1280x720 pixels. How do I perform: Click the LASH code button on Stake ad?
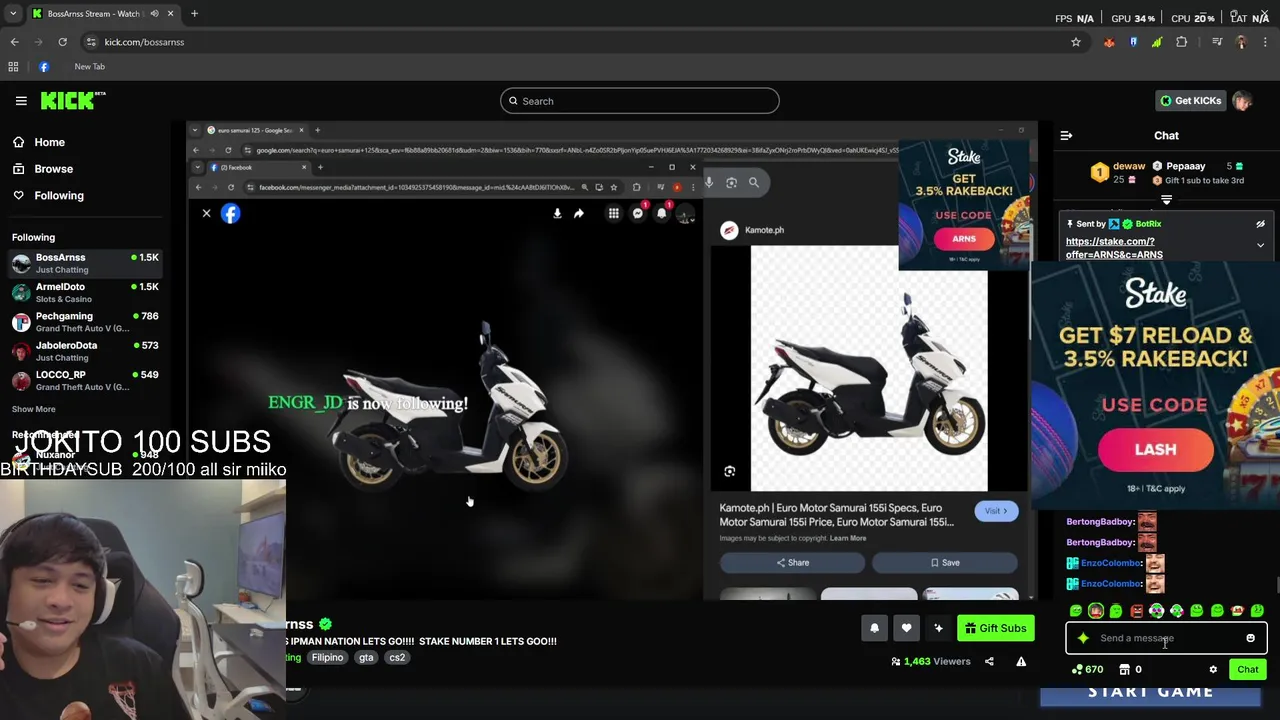coord(1155,450)
